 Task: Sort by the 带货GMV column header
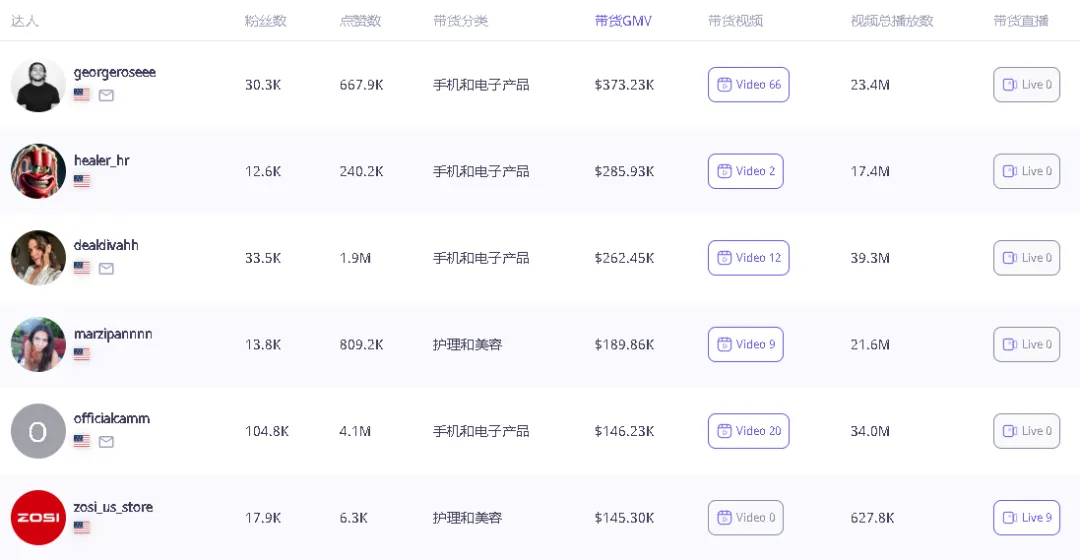[623, 21]
